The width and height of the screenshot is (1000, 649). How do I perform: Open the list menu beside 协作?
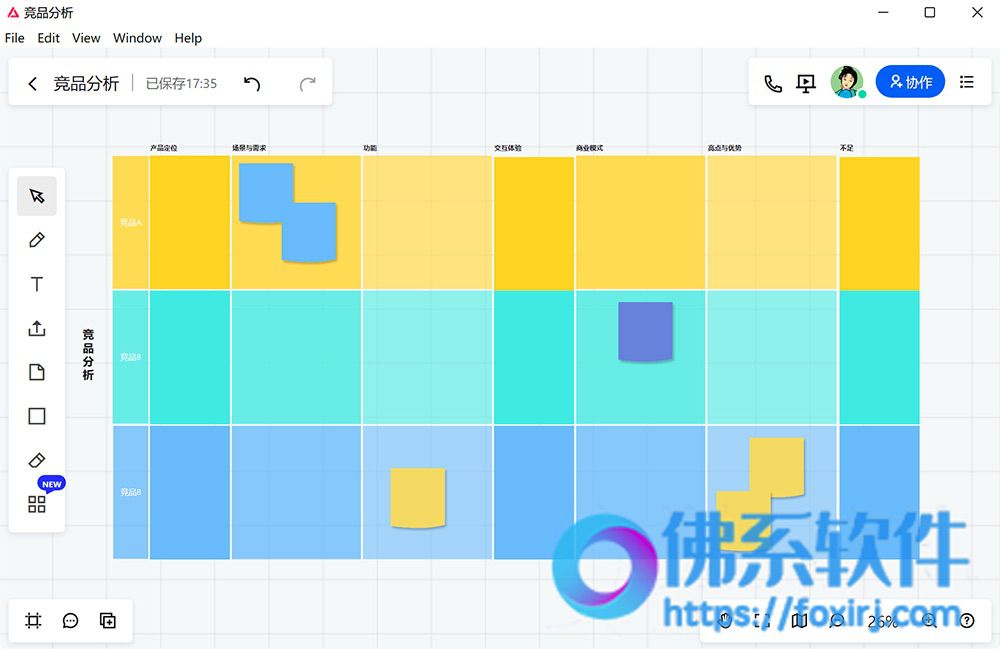point(967,82)
